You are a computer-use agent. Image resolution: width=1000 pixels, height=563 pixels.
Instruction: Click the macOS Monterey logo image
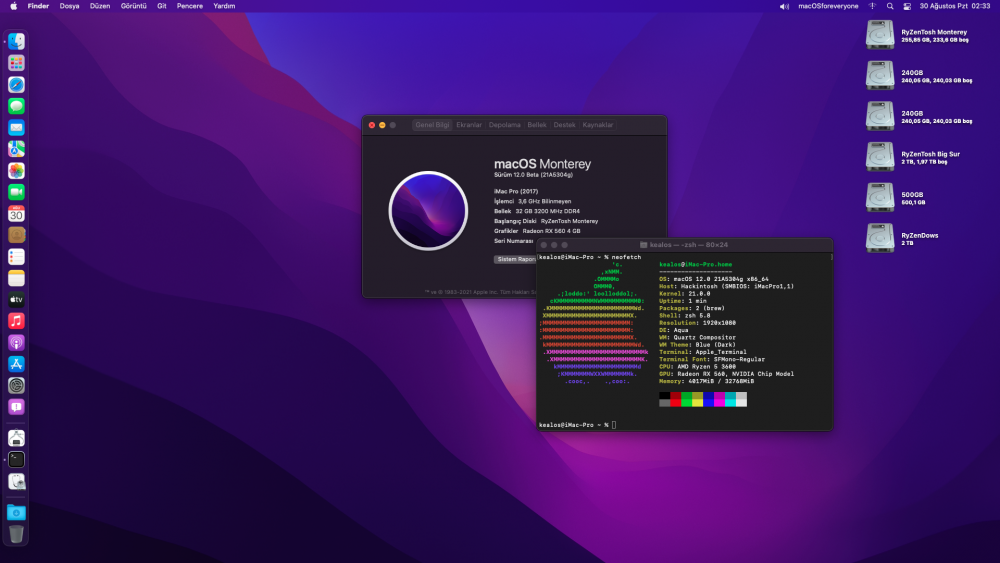(428, 210)
